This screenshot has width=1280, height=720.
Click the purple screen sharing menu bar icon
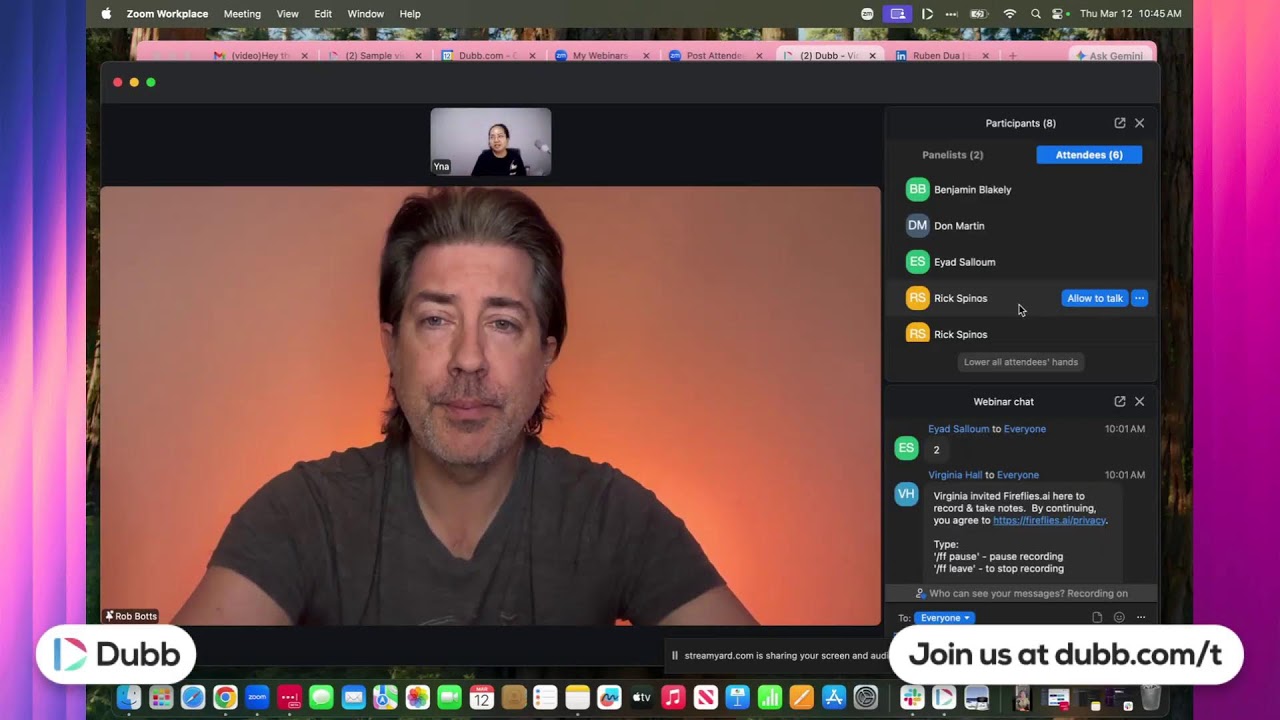click(898, 14)
